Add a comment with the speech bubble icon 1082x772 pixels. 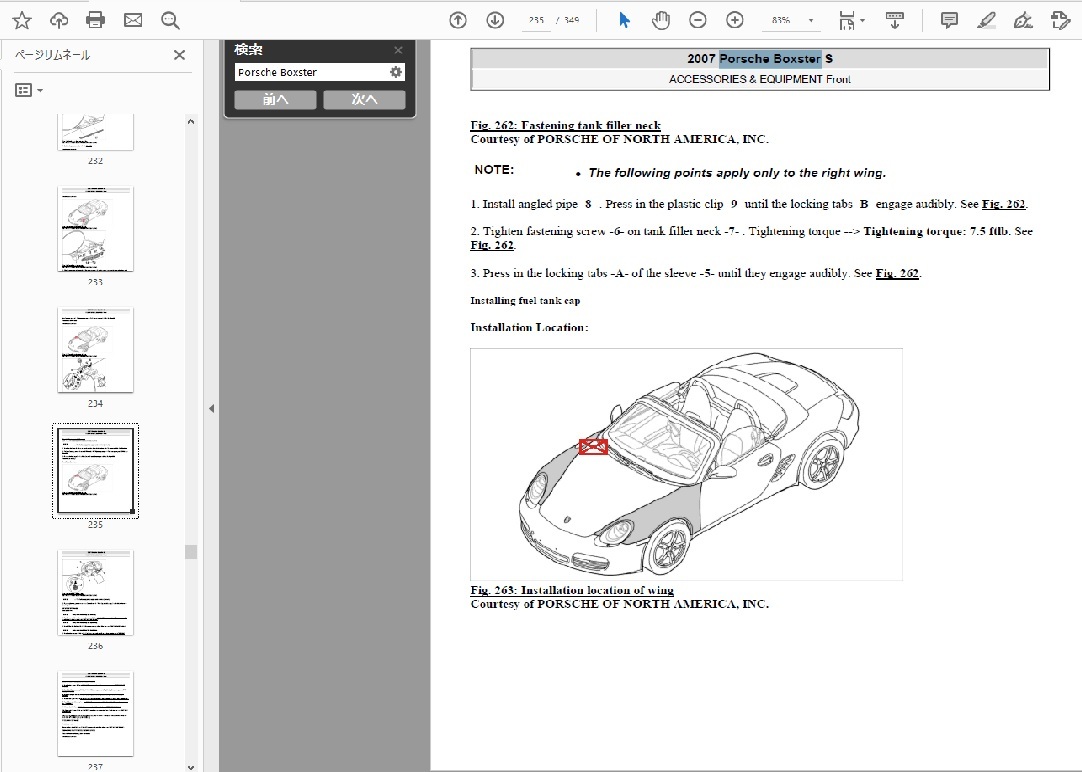coord(950,20)
